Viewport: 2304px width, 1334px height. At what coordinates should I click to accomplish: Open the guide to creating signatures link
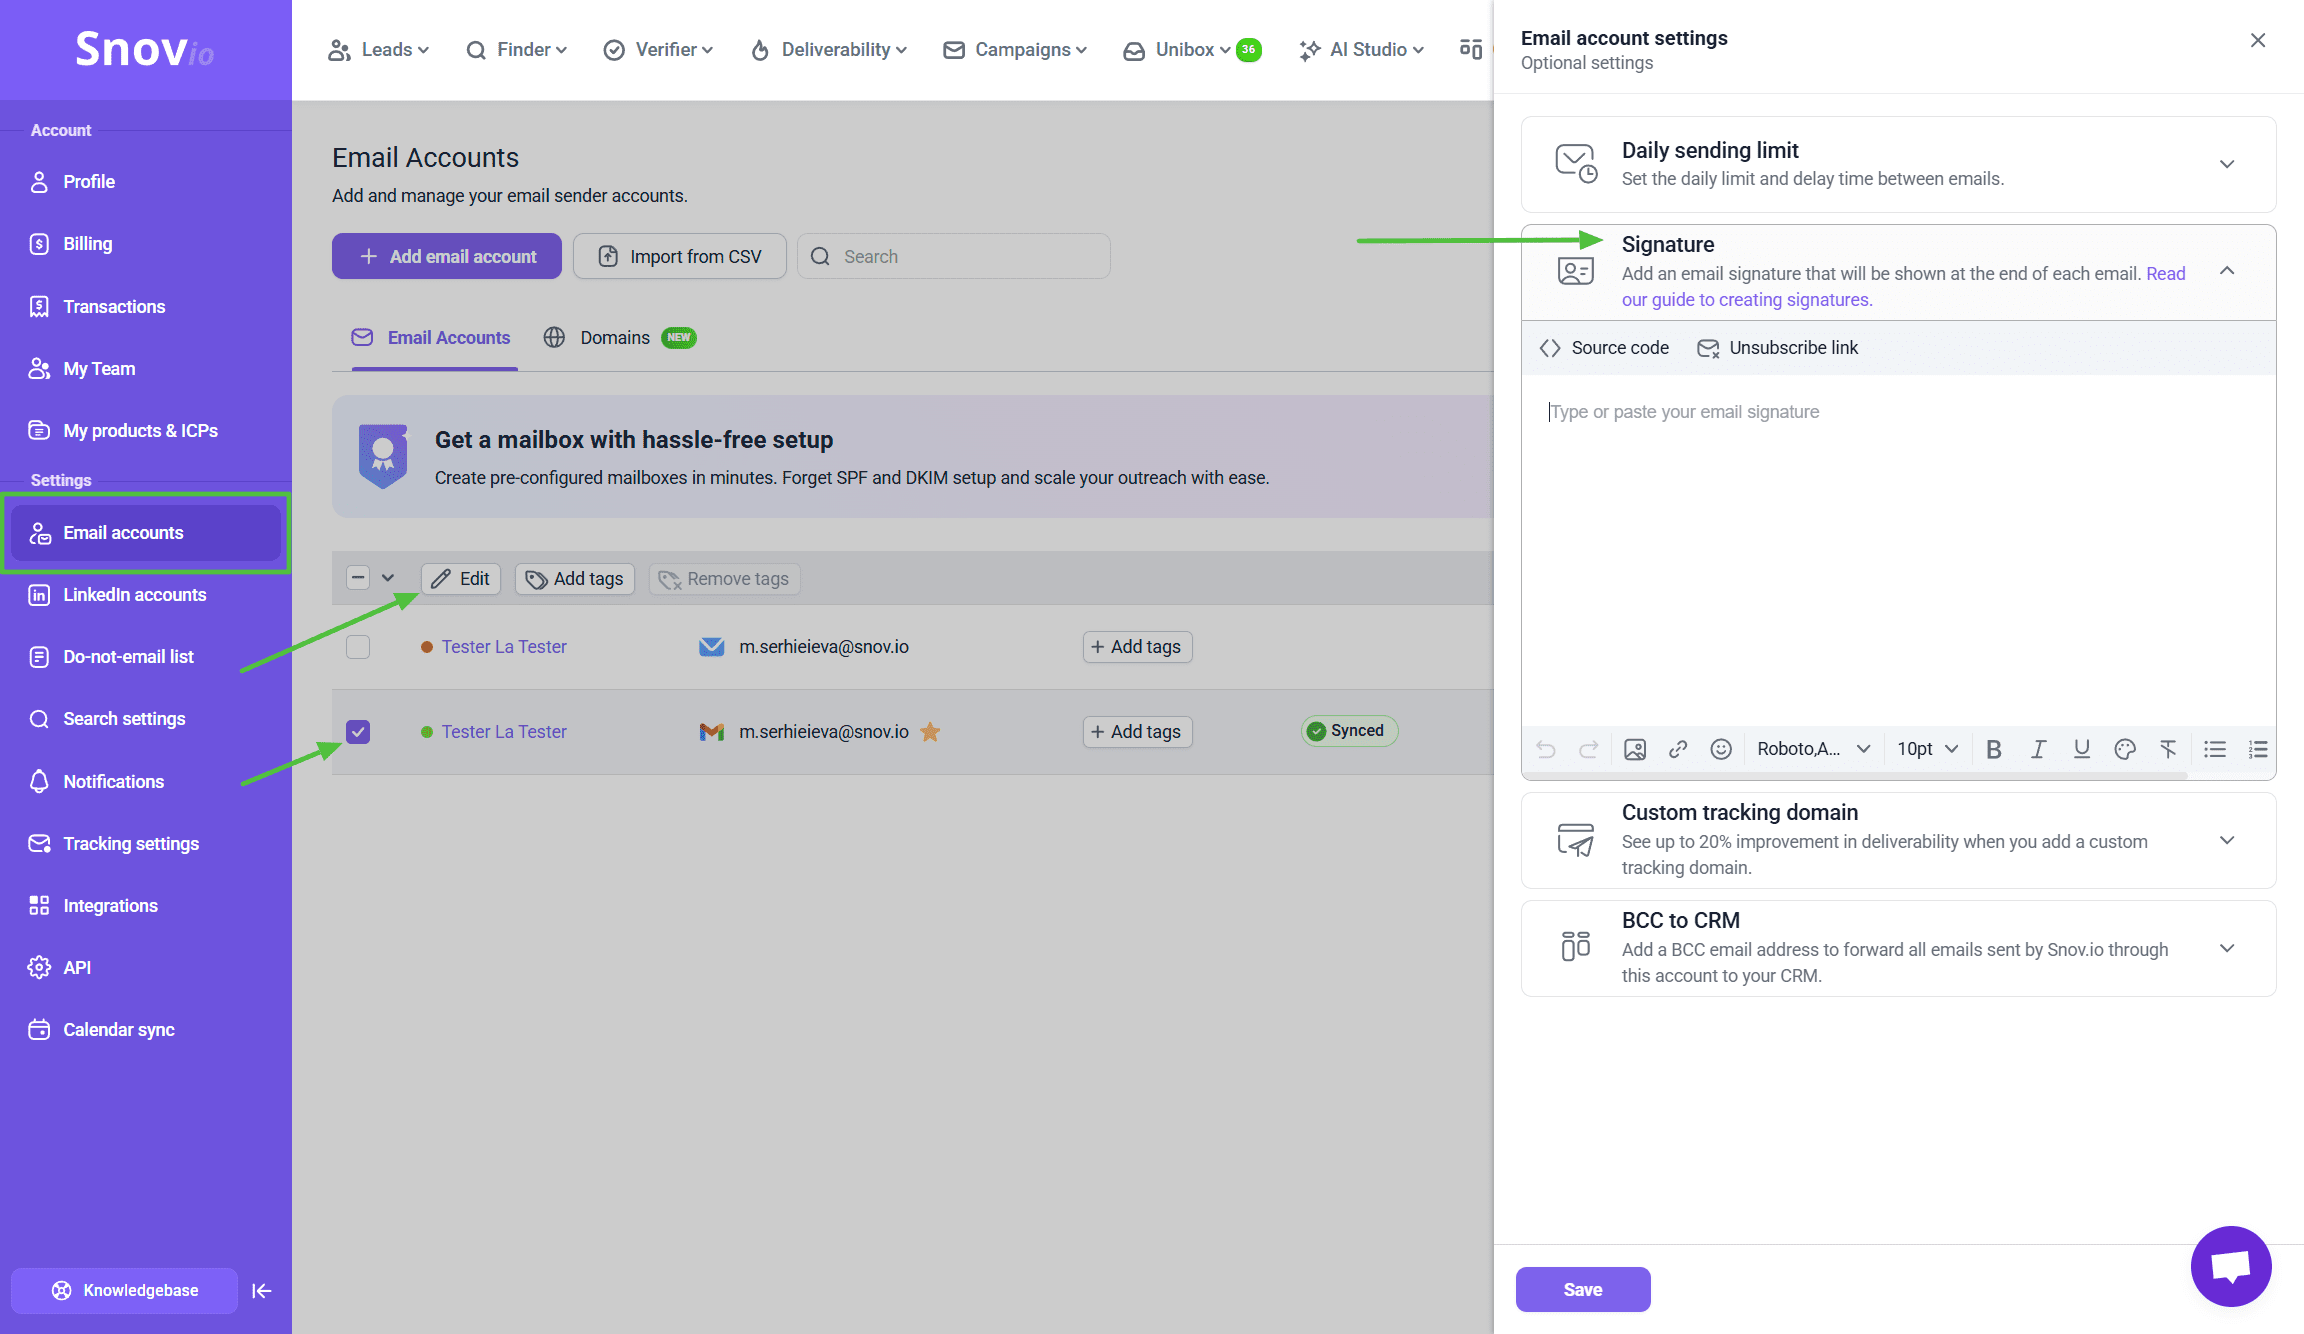tap(1746, 300)
